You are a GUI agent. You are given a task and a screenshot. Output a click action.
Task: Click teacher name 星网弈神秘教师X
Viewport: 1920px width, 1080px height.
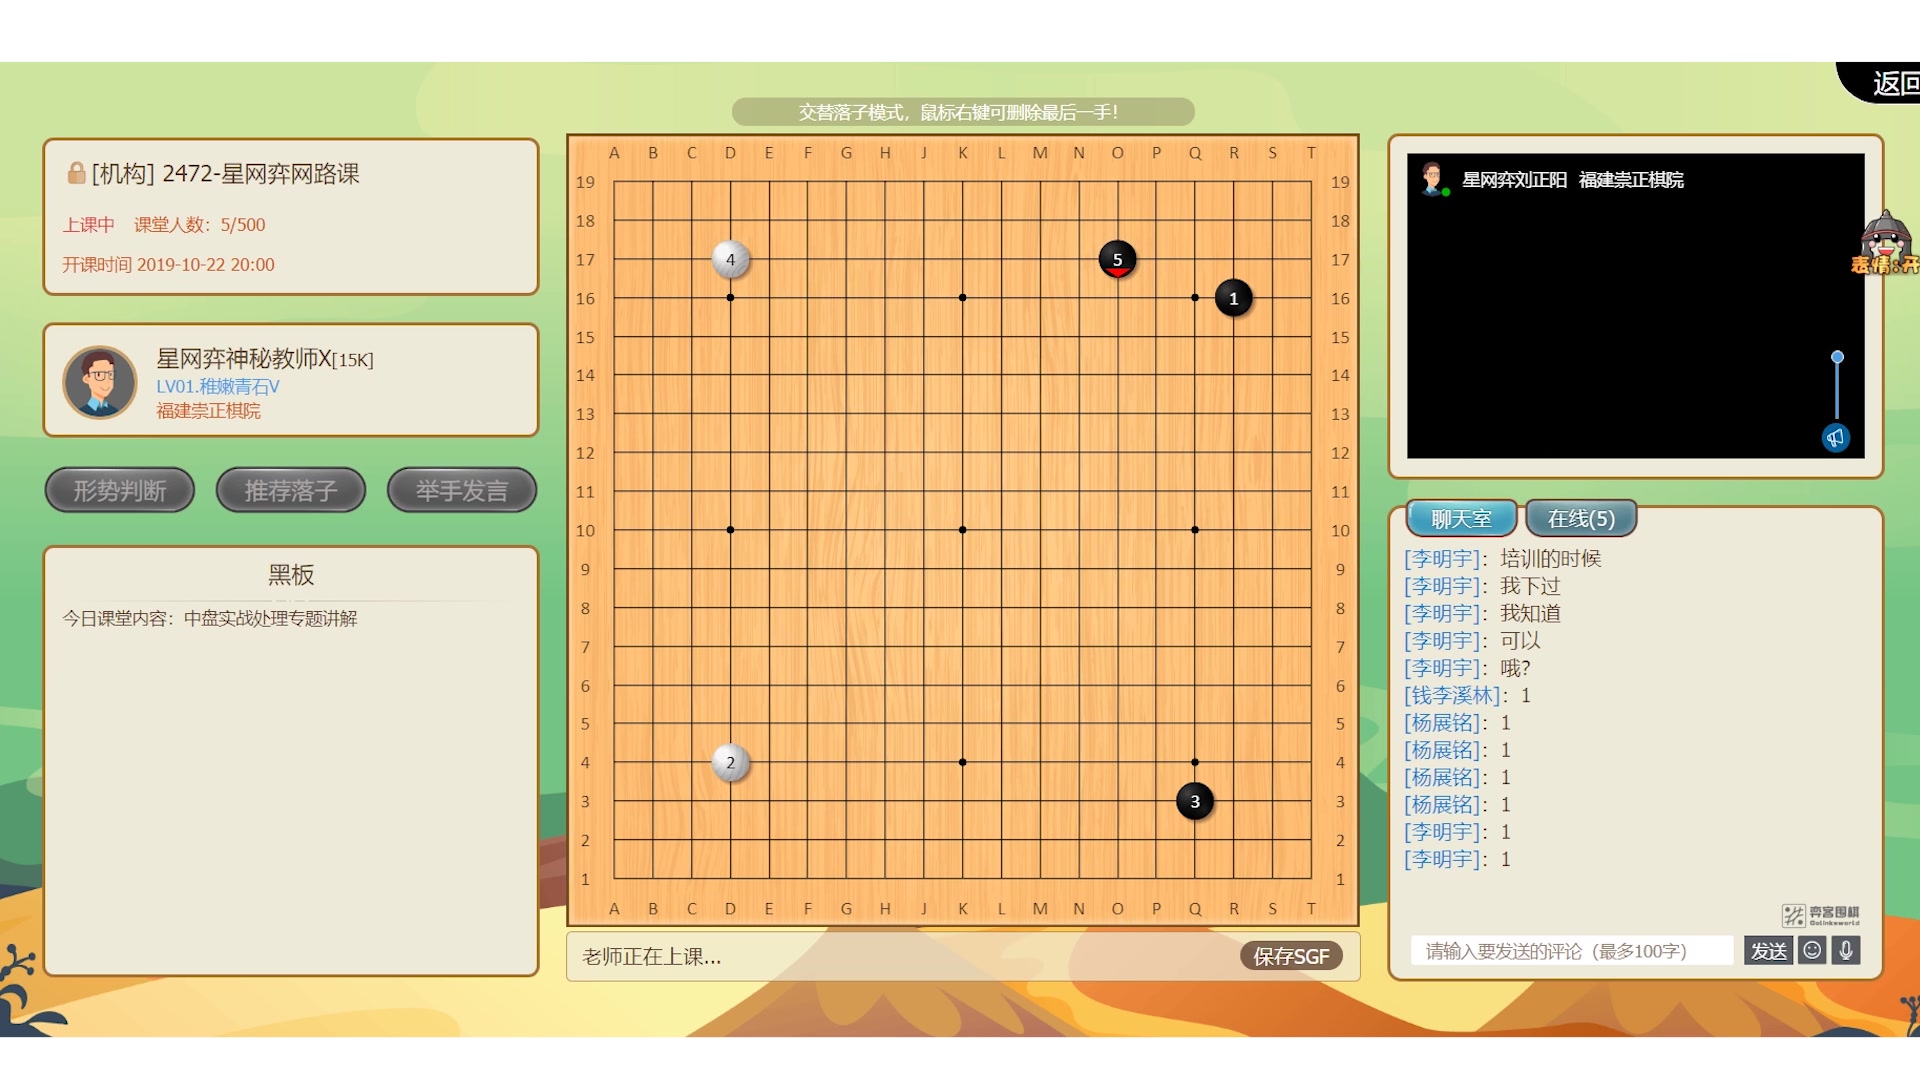pyautogui.click(x=244, y=358)
